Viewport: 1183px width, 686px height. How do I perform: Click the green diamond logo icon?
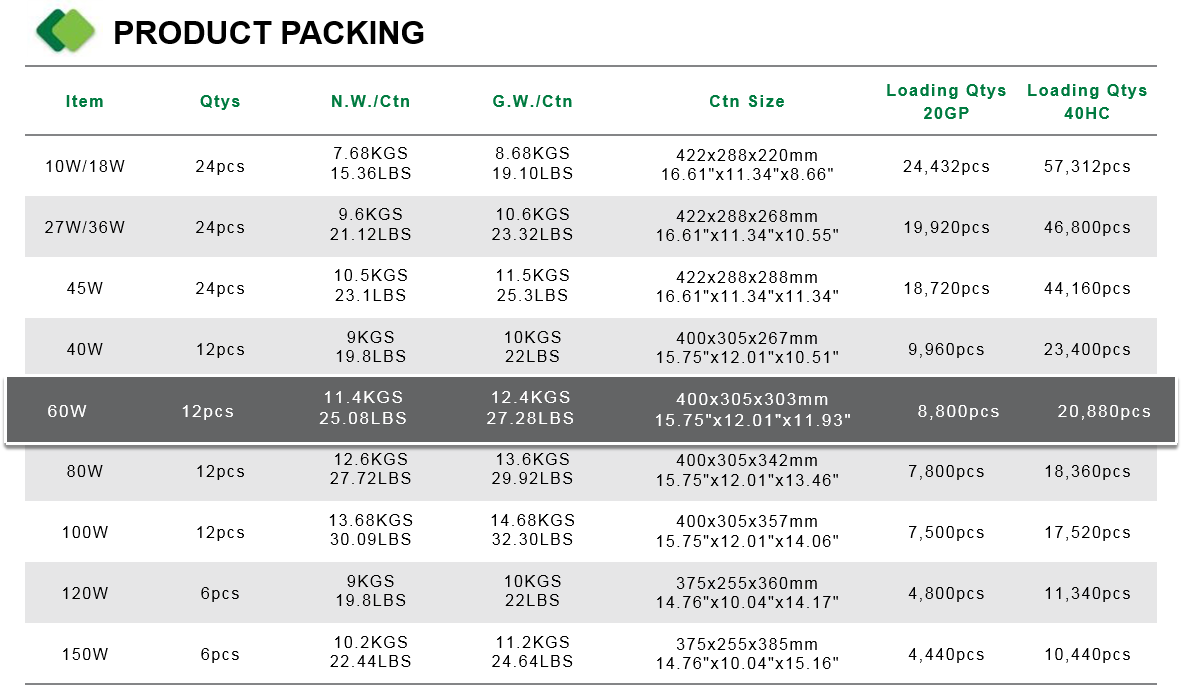(x=66, y=31)
